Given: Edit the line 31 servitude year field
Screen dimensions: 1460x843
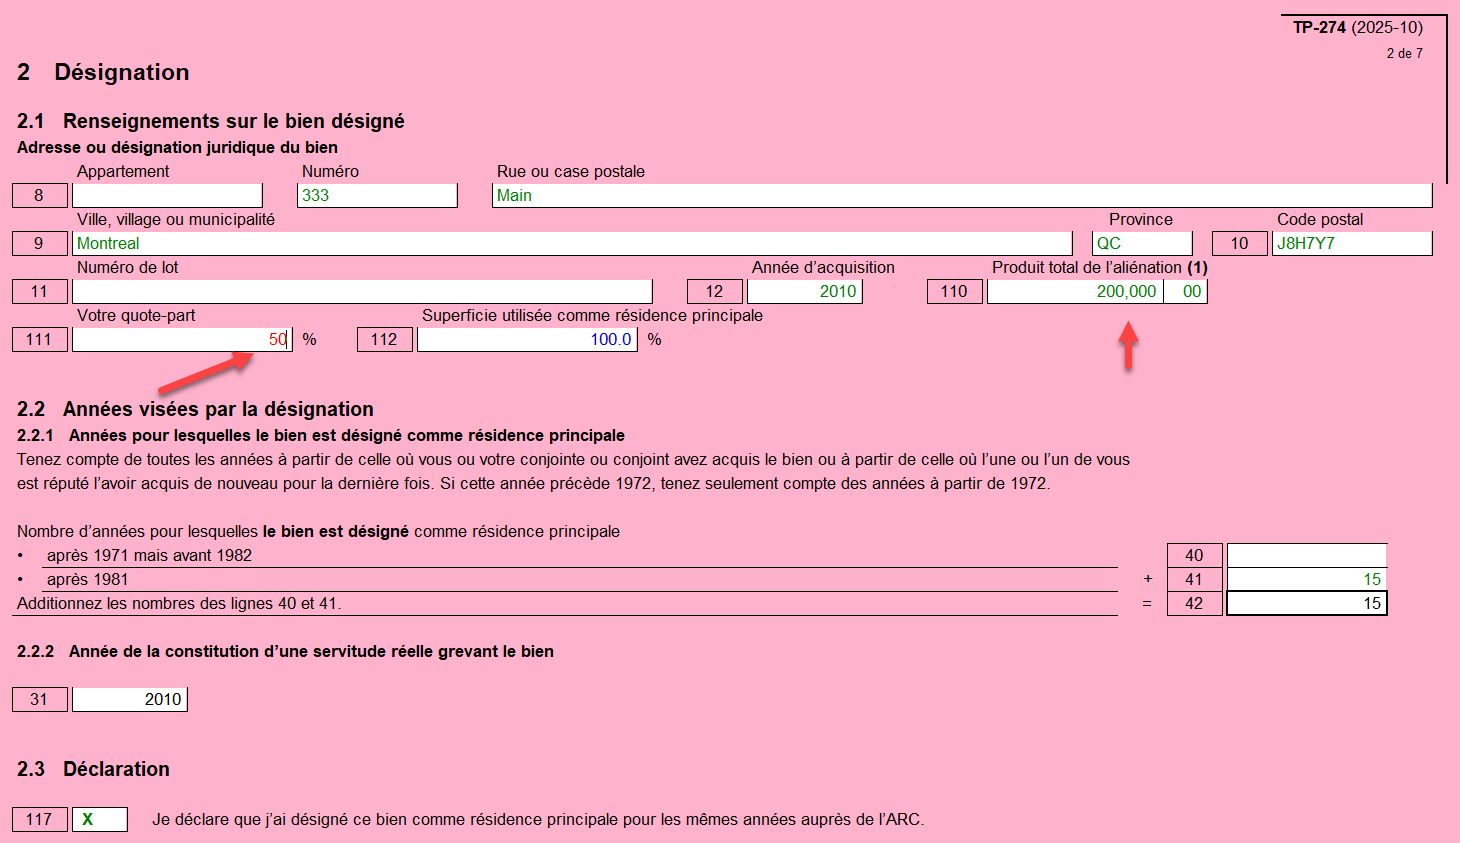Looking at the screenshot, I should 130,699.
